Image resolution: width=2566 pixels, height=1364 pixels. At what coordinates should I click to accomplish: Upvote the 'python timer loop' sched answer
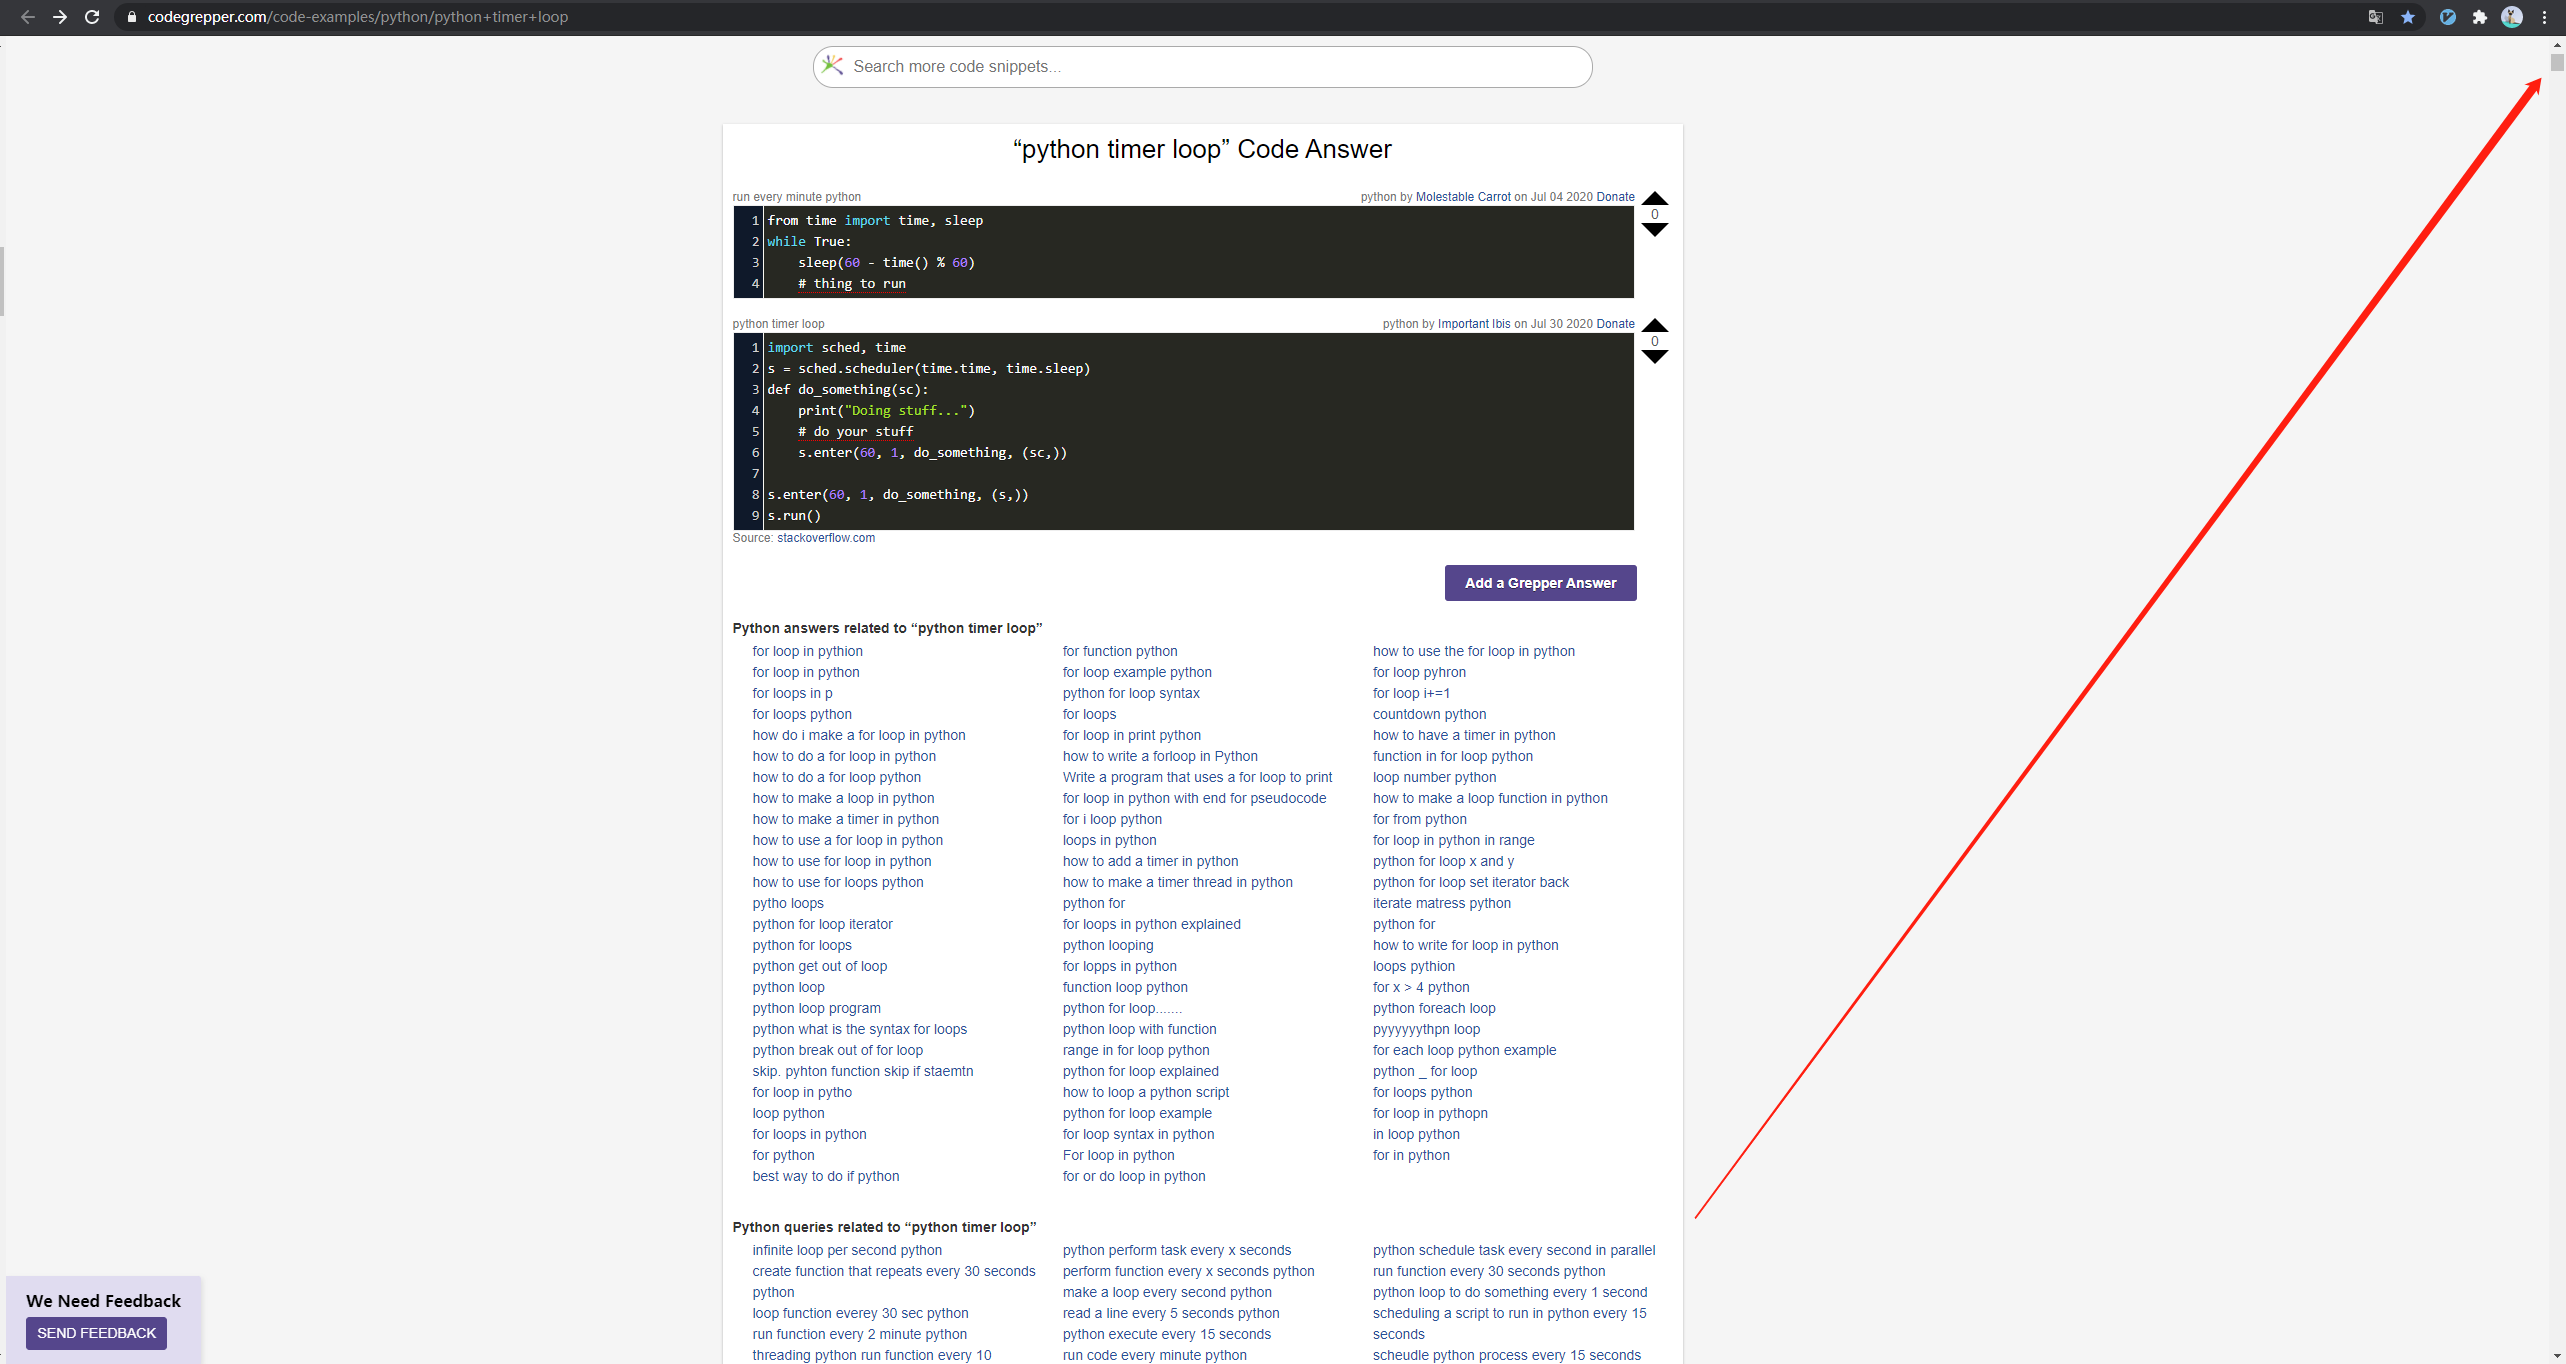[1655, 325]
